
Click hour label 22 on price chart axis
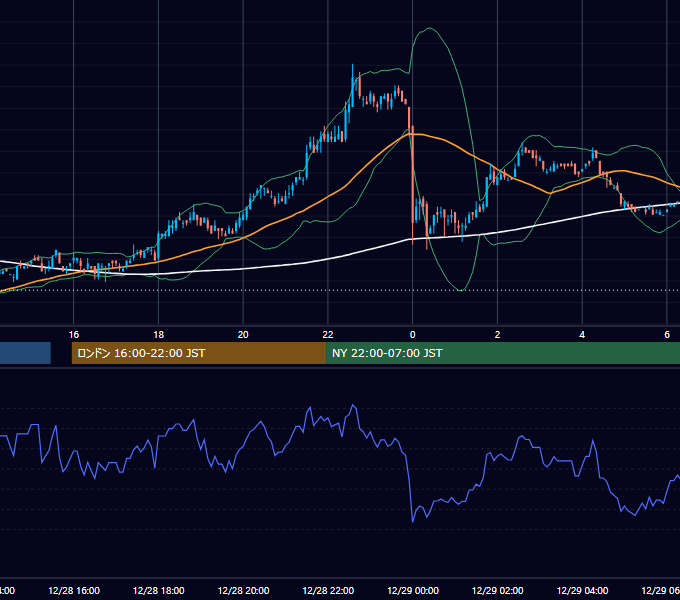328,335
